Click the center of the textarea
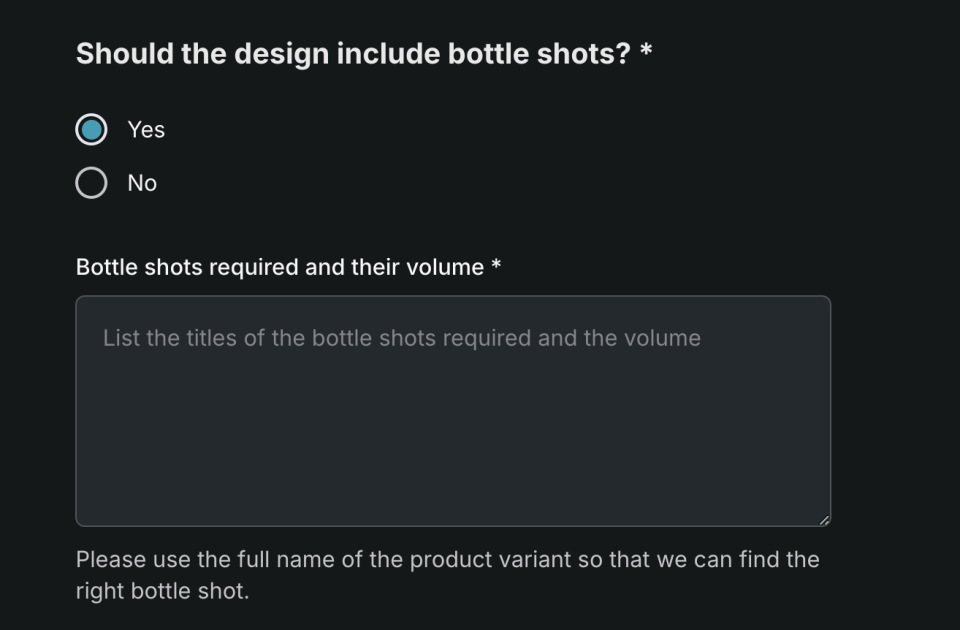960x630 pixels. 452,411
